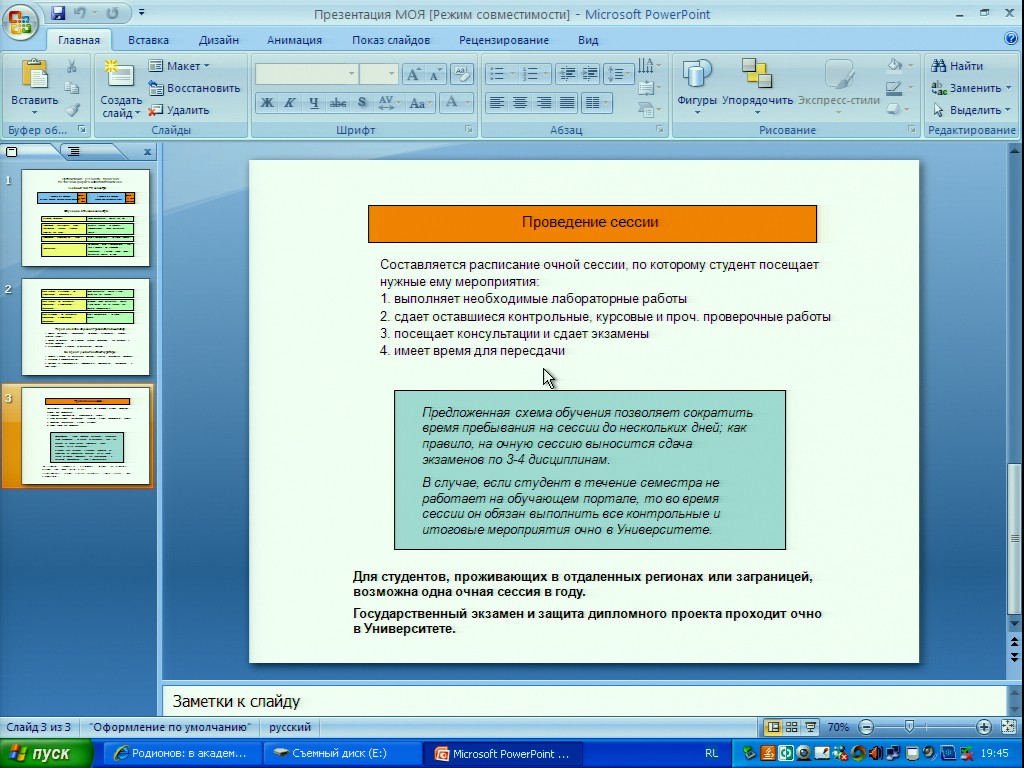Toggle italic formatting (К)
This screenshot has height=768, width=1024.
click(290, 103)
